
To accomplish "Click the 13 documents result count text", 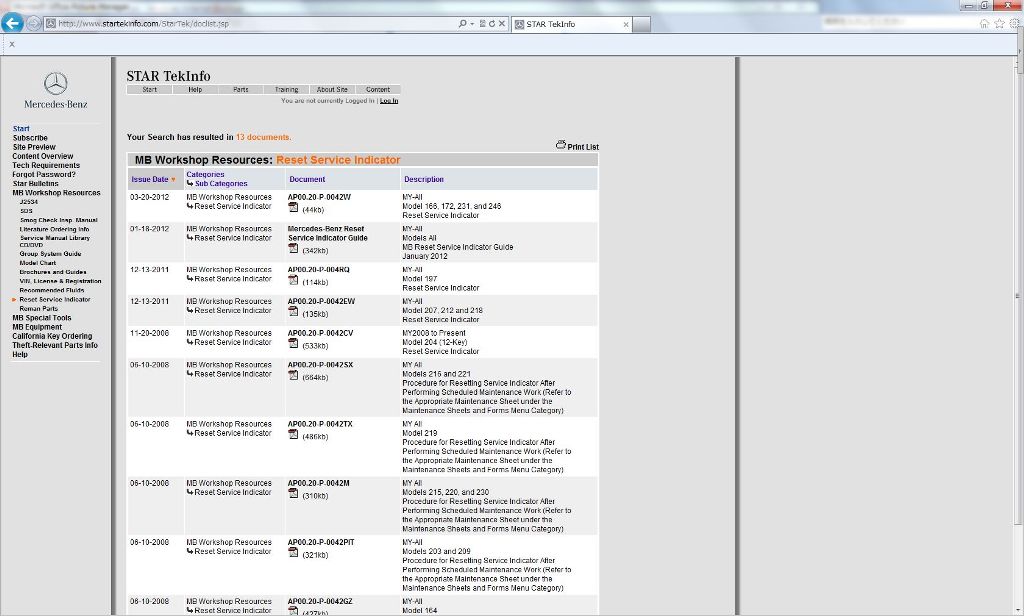I will coord(263,137).
